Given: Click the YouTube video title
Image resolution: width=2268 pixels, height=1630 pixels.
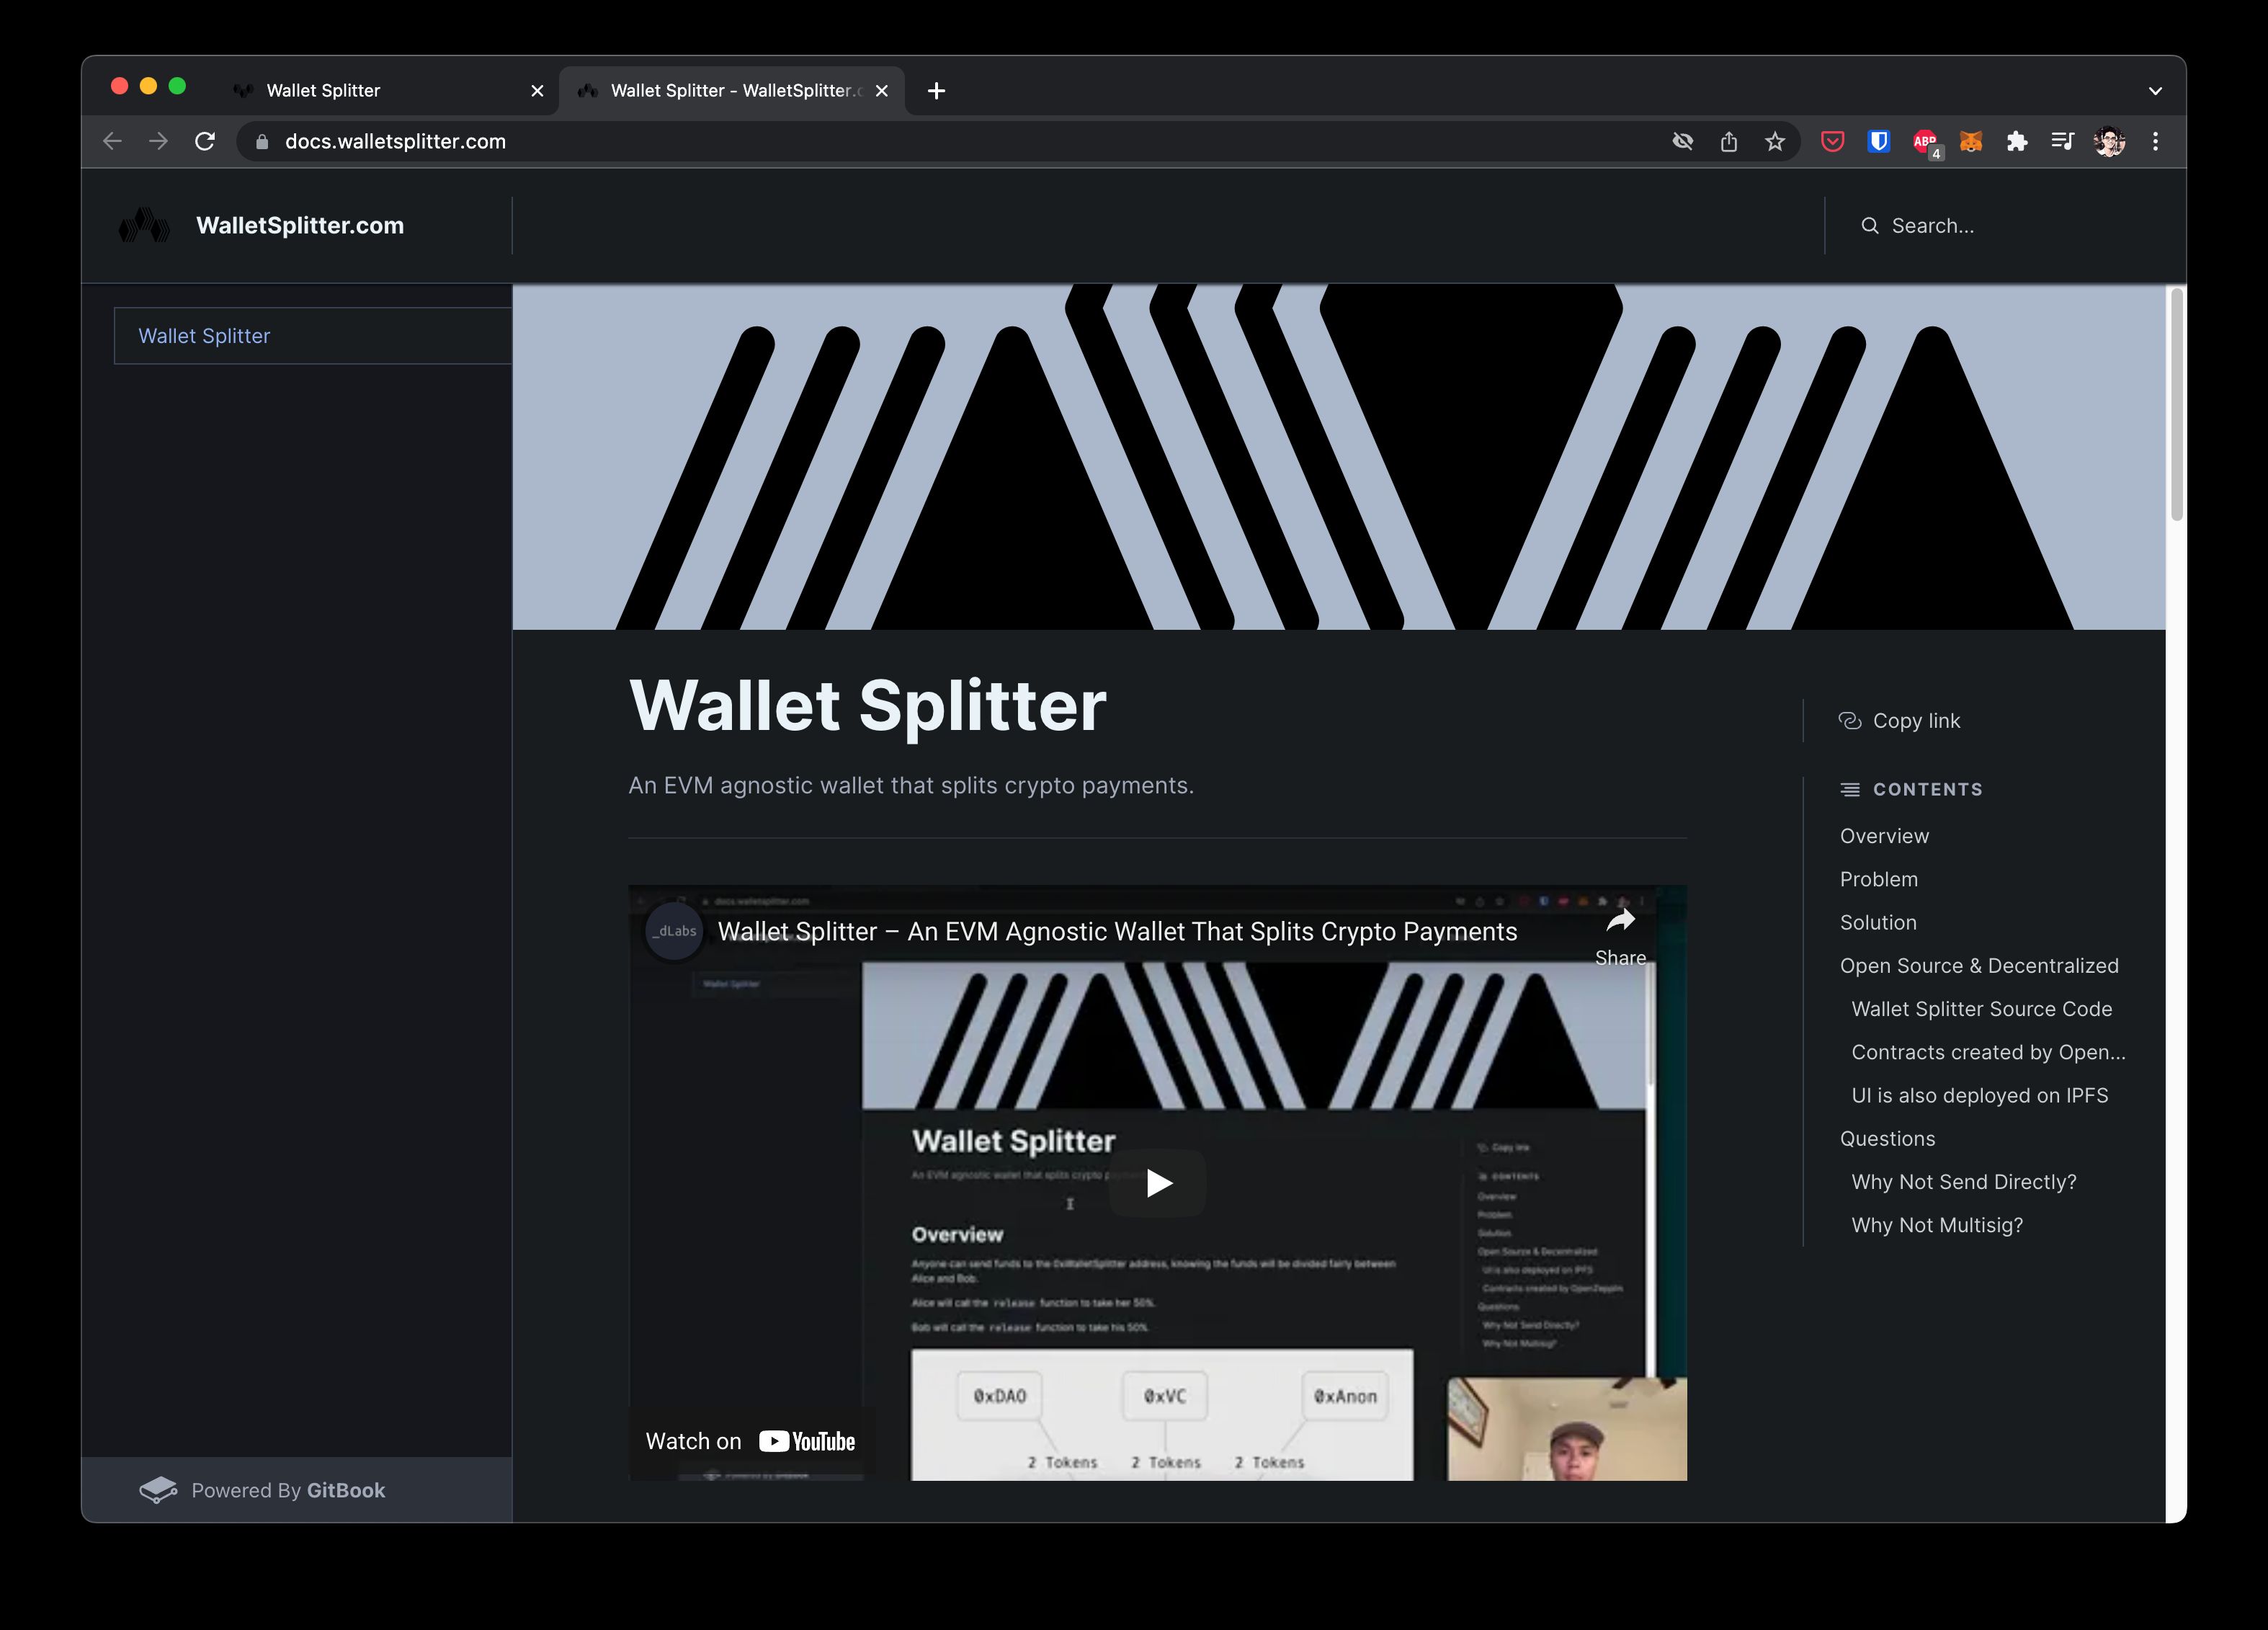Looking at the screenshot, I should click(1117, 932).
